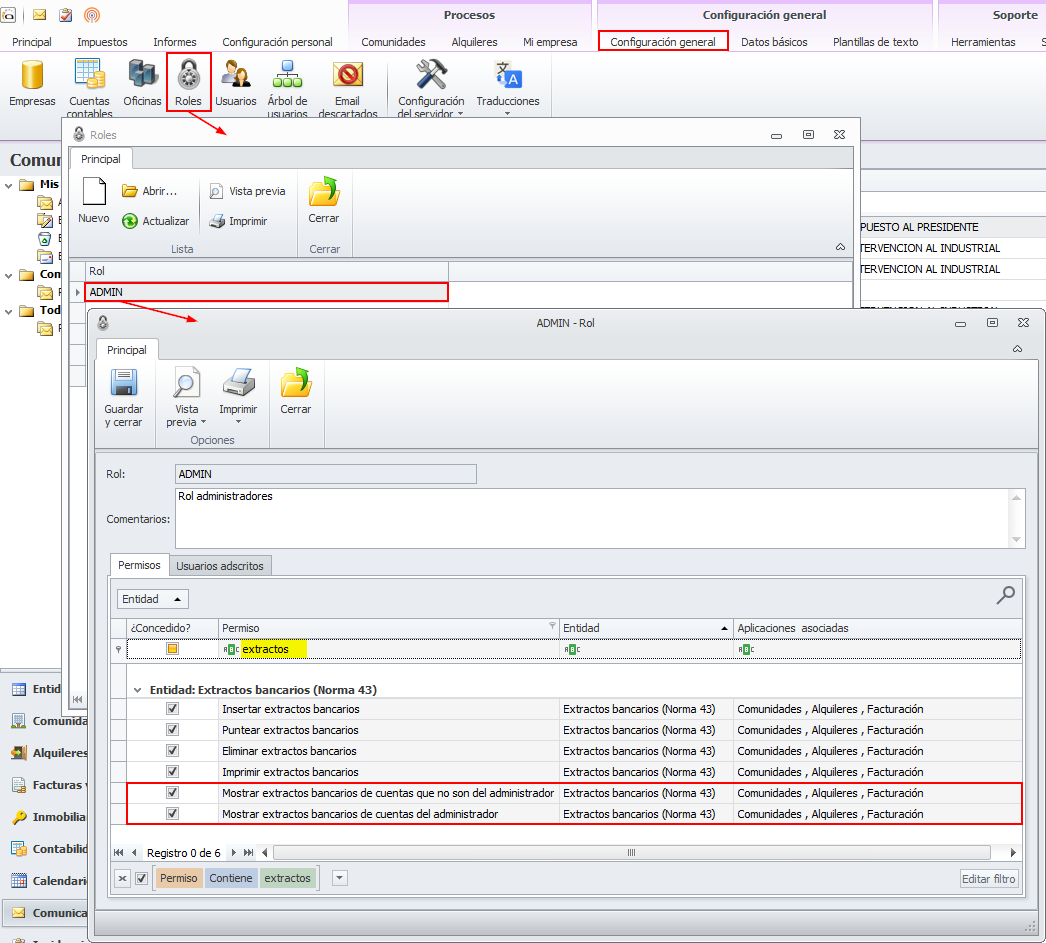1046x943 pixels.
Task: Open Árbol de usuarios tool
Action: [x=287, y=76]
